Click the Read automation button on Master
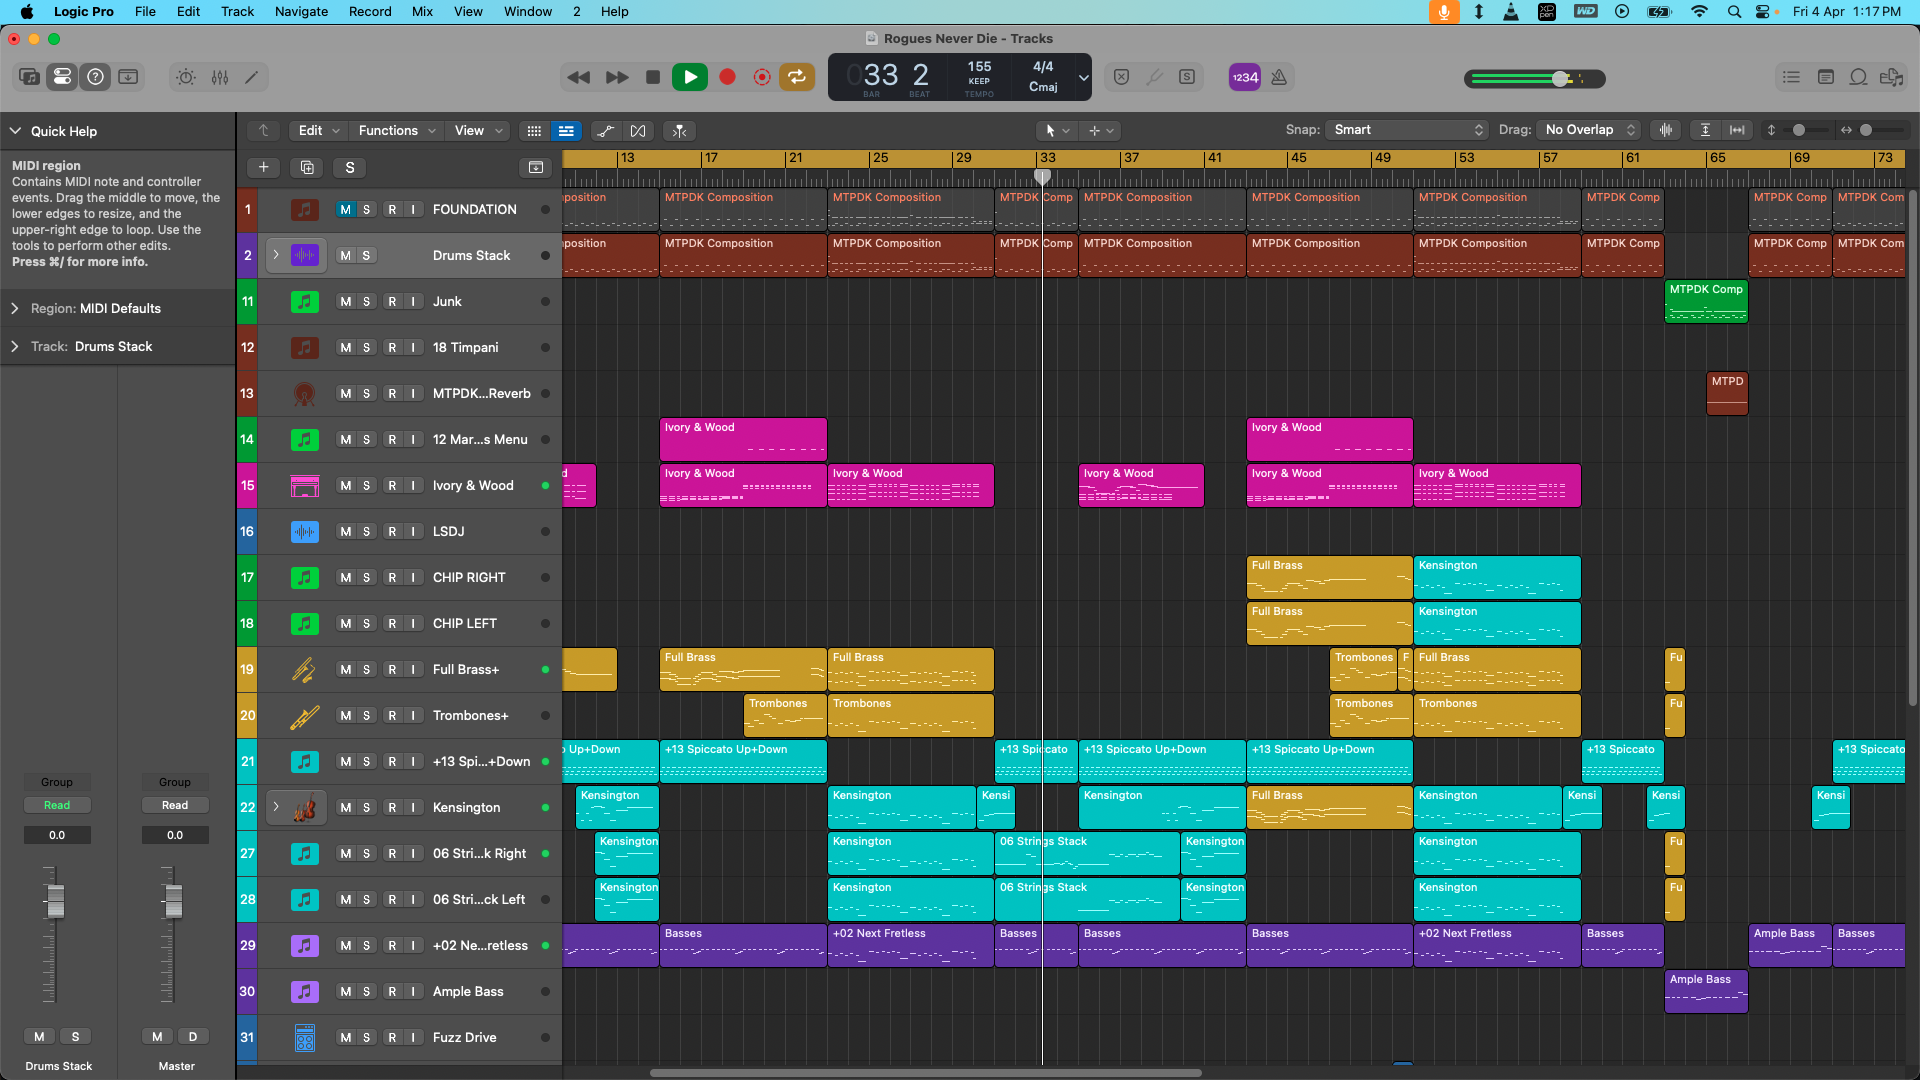Screen dimensions: 1920x1080 click(175, 806)
